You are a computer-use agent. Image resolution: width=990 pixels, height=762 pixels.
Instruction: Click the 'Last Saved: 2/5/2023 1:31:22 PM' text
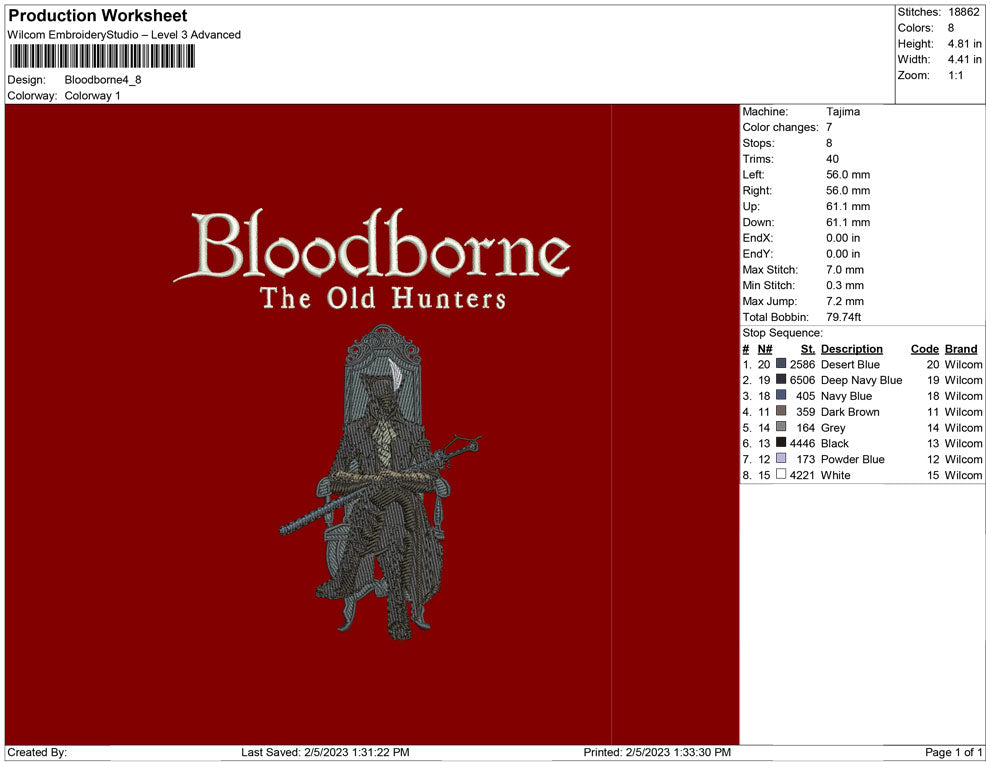[325, 752]
